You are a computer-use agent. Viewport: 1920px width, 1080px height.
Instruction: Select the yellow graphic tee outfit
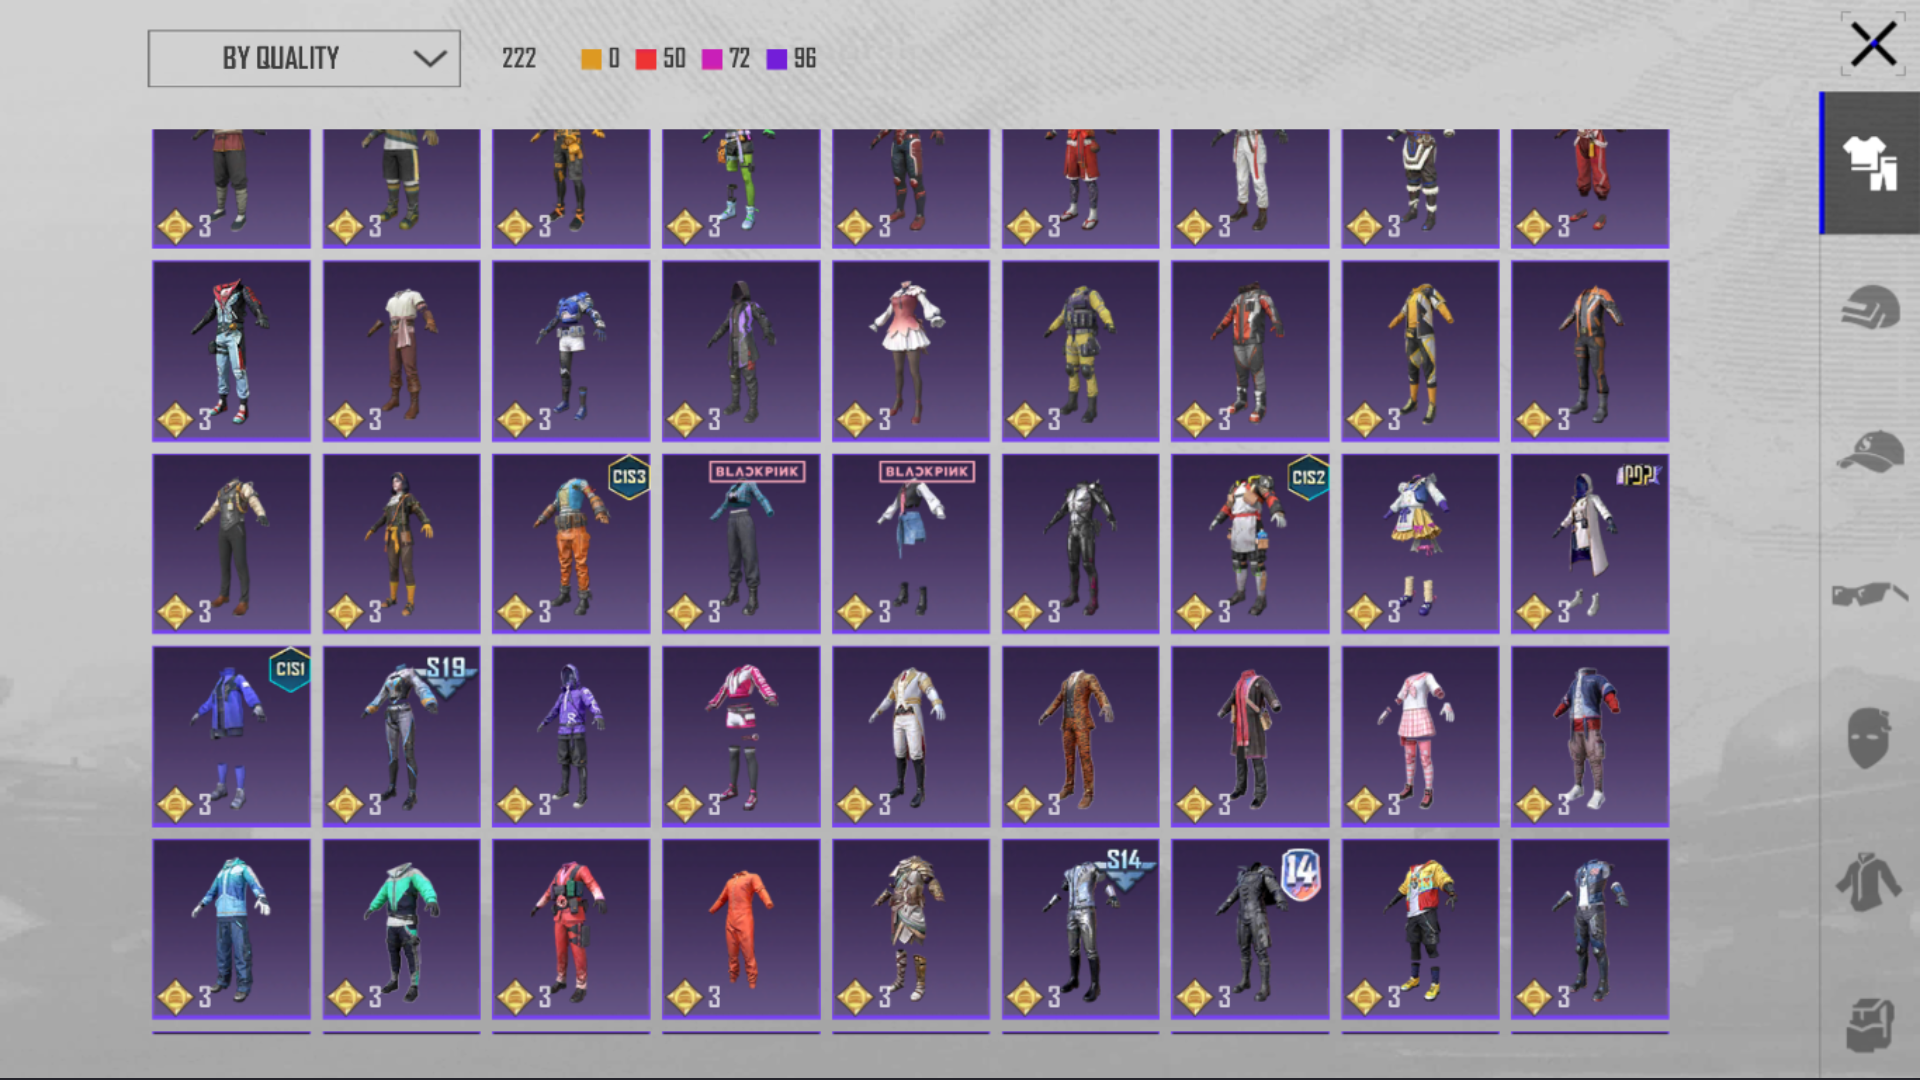[x=1420, y=929]
